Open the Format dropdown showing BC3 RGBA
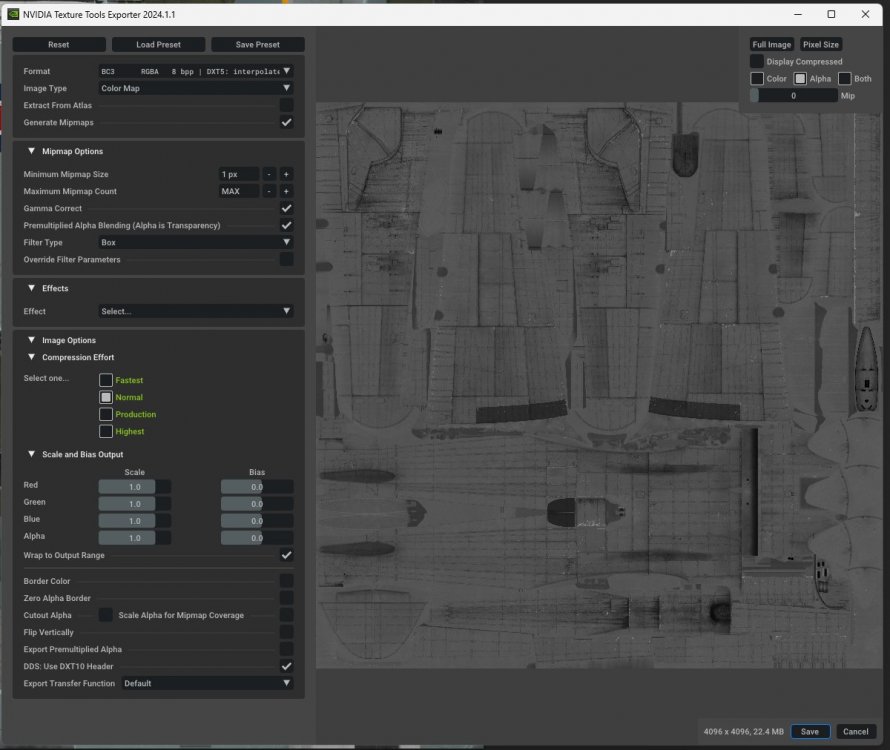This screenshot has width=890, height=750. pos(195,71)
